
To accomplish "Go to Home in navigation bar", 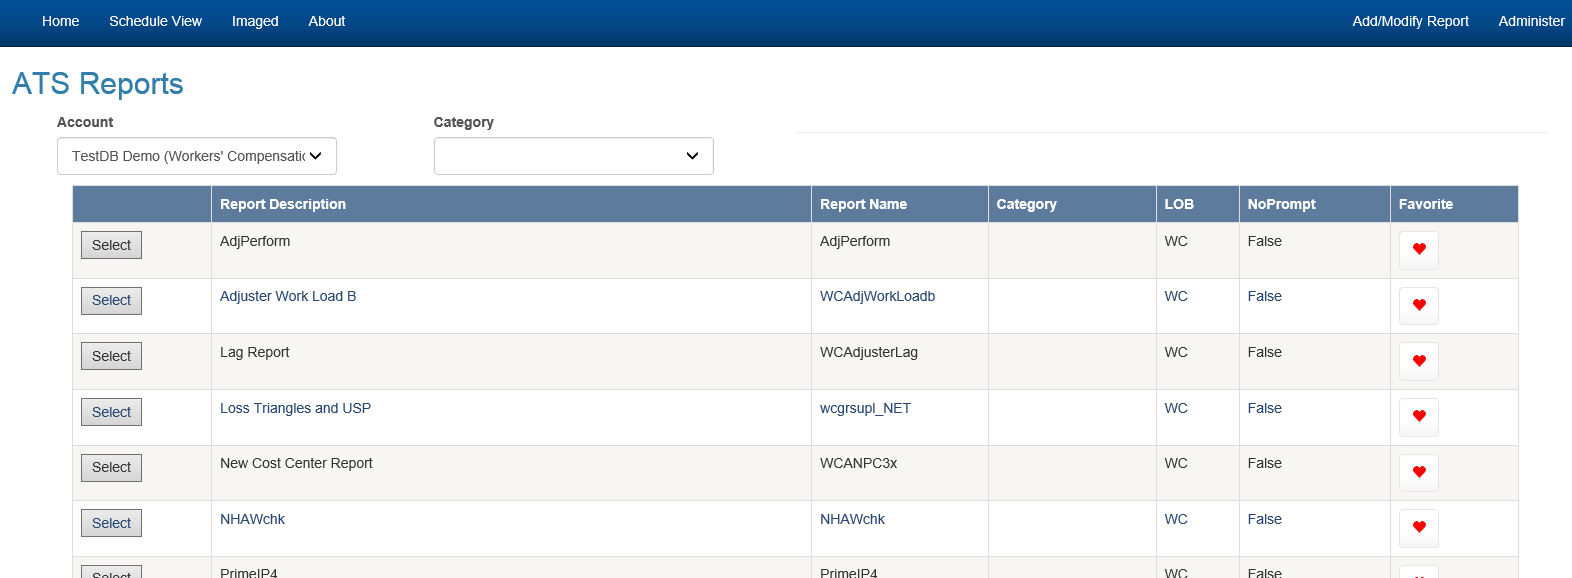I will tap(60, 21).
